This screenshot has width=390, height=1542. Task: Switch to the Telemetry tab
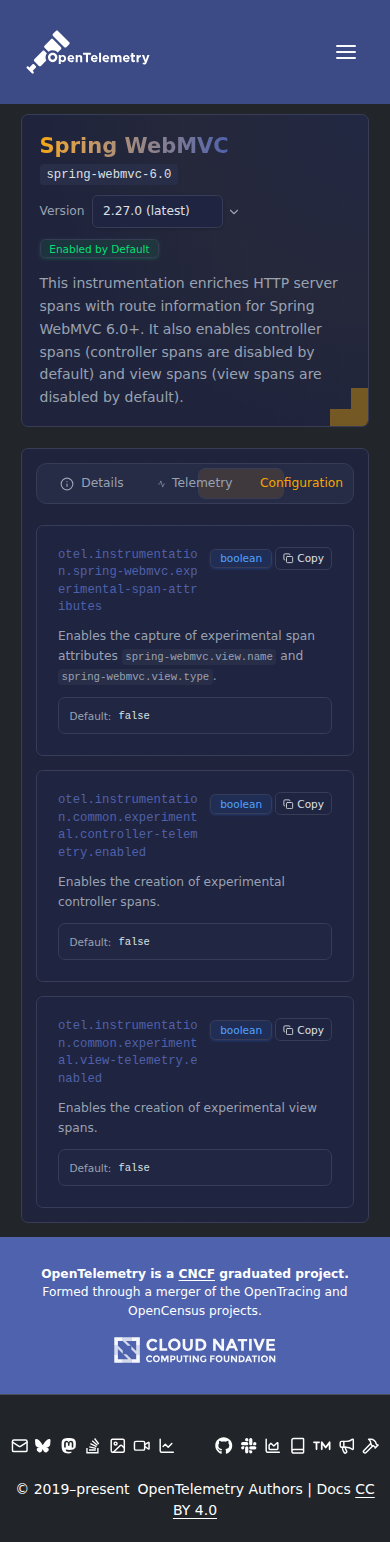195,483
